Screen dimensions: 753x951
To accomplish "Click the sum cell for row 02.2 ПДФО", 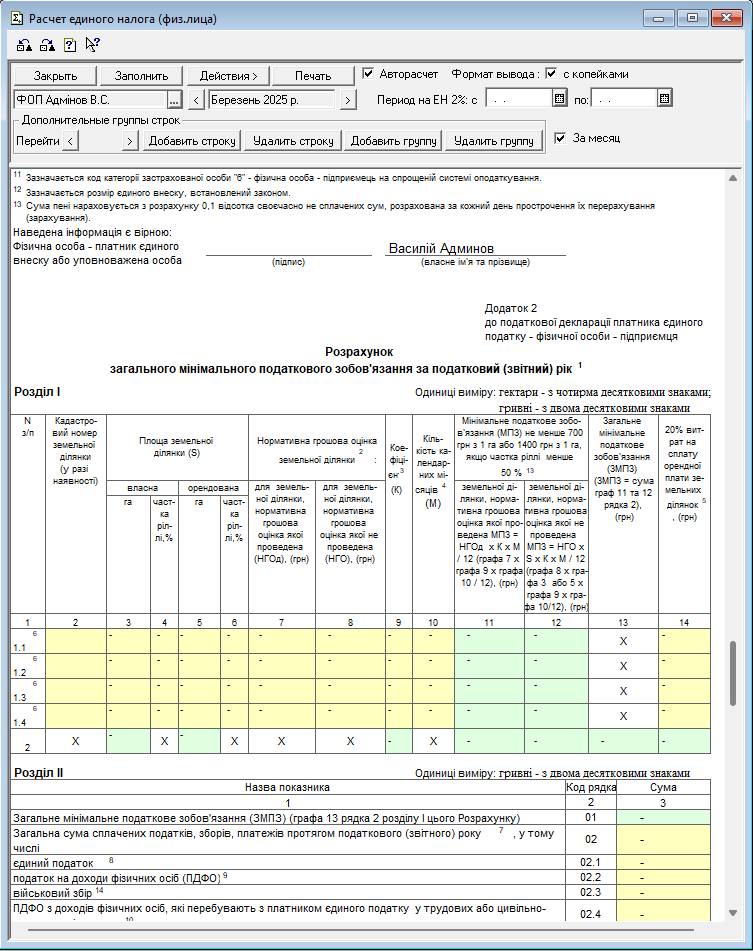I will [x=663, y=878].
